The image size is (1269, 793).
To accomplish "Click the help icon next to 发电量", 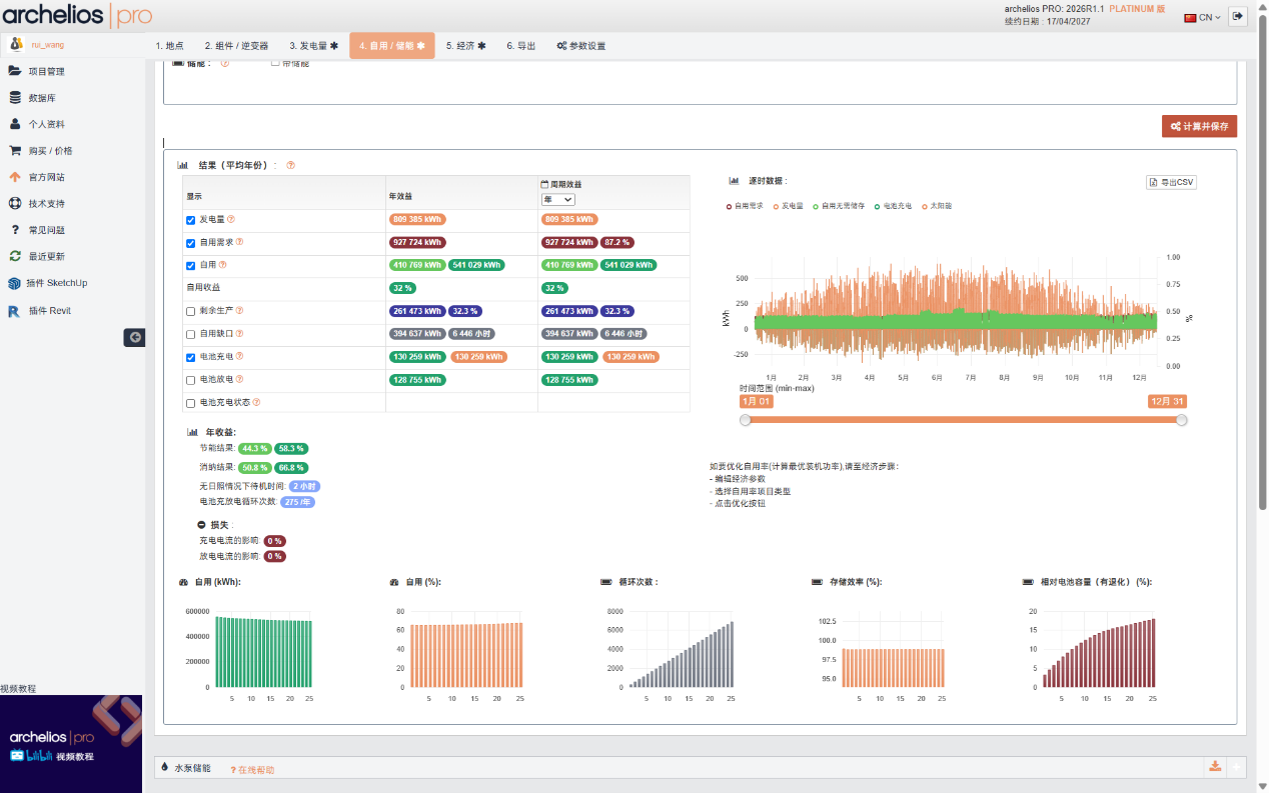I will 231,219.
